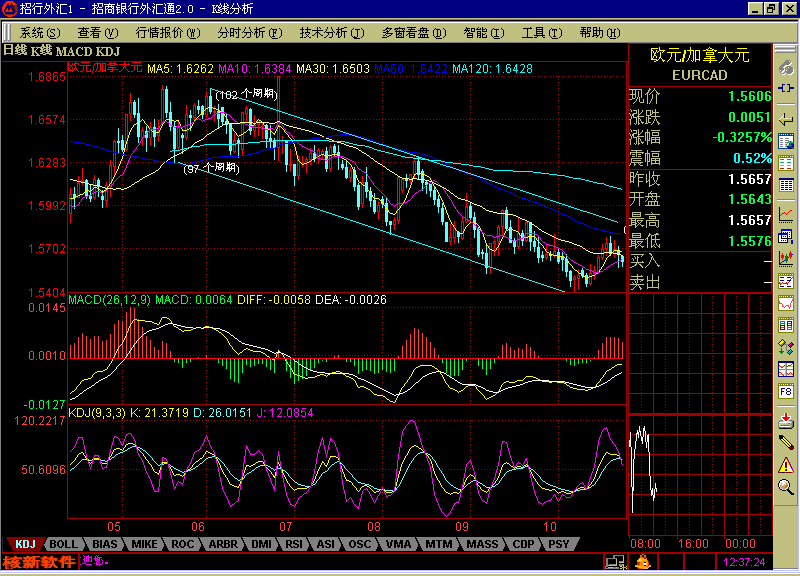The image size is (800, 576).
Task: Switch to the OSC indicator tab
Action: tap(360, 544)
